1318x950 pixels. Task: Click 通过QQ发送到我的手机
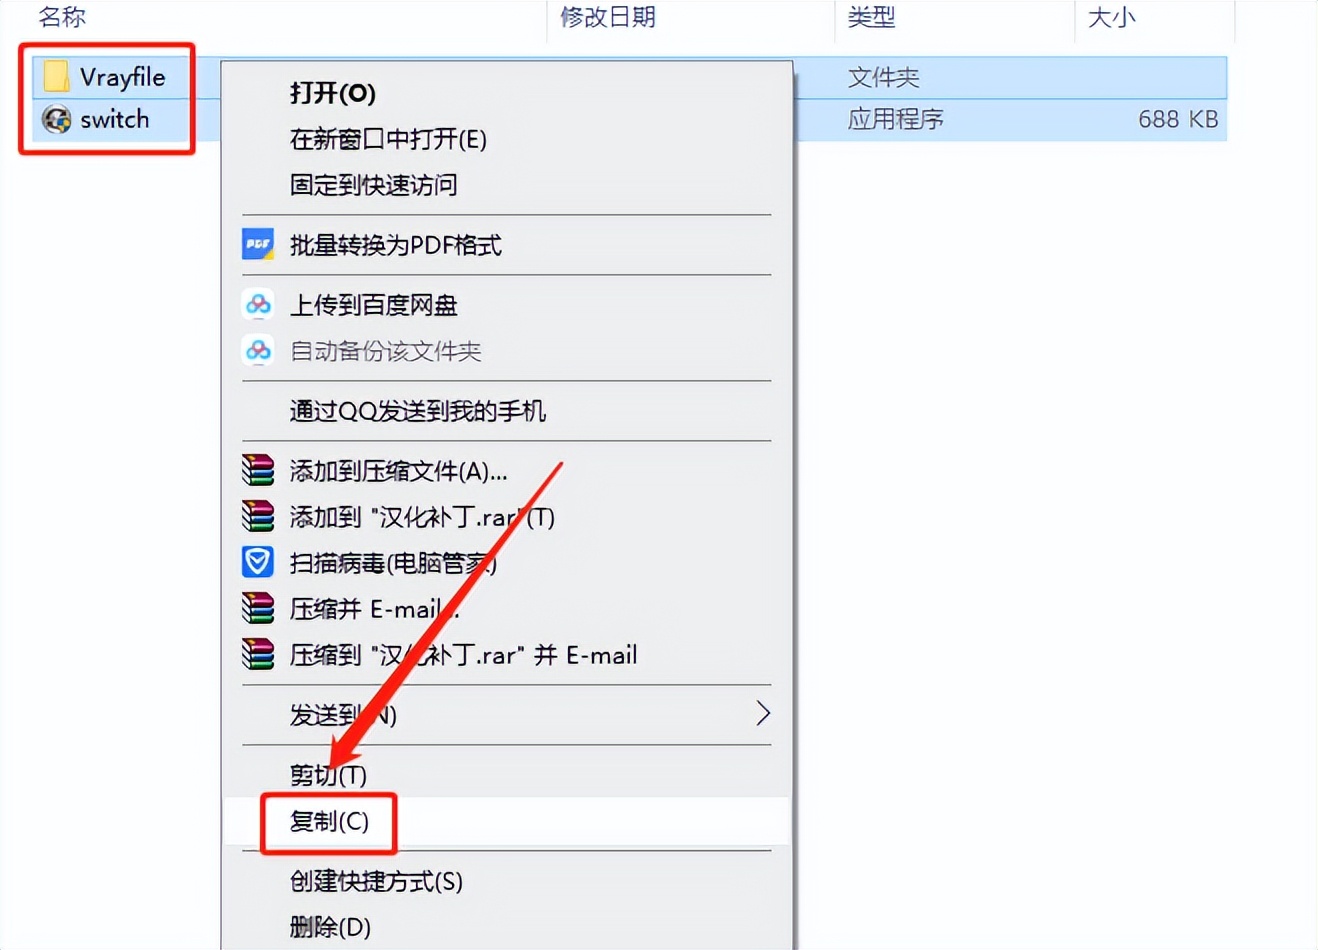click(418, 411)
